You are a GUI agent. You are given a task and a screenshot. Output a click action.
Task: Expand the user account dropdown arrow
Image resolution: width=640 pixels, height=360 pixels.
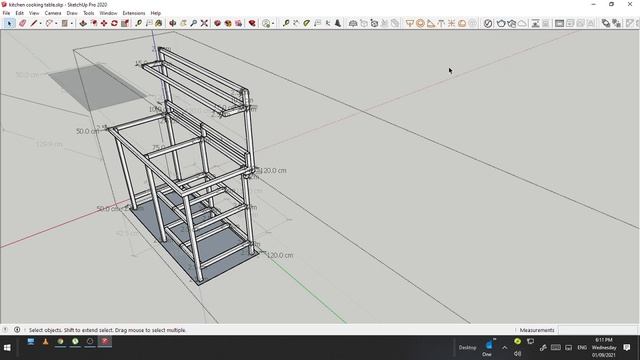pos(273,23)
